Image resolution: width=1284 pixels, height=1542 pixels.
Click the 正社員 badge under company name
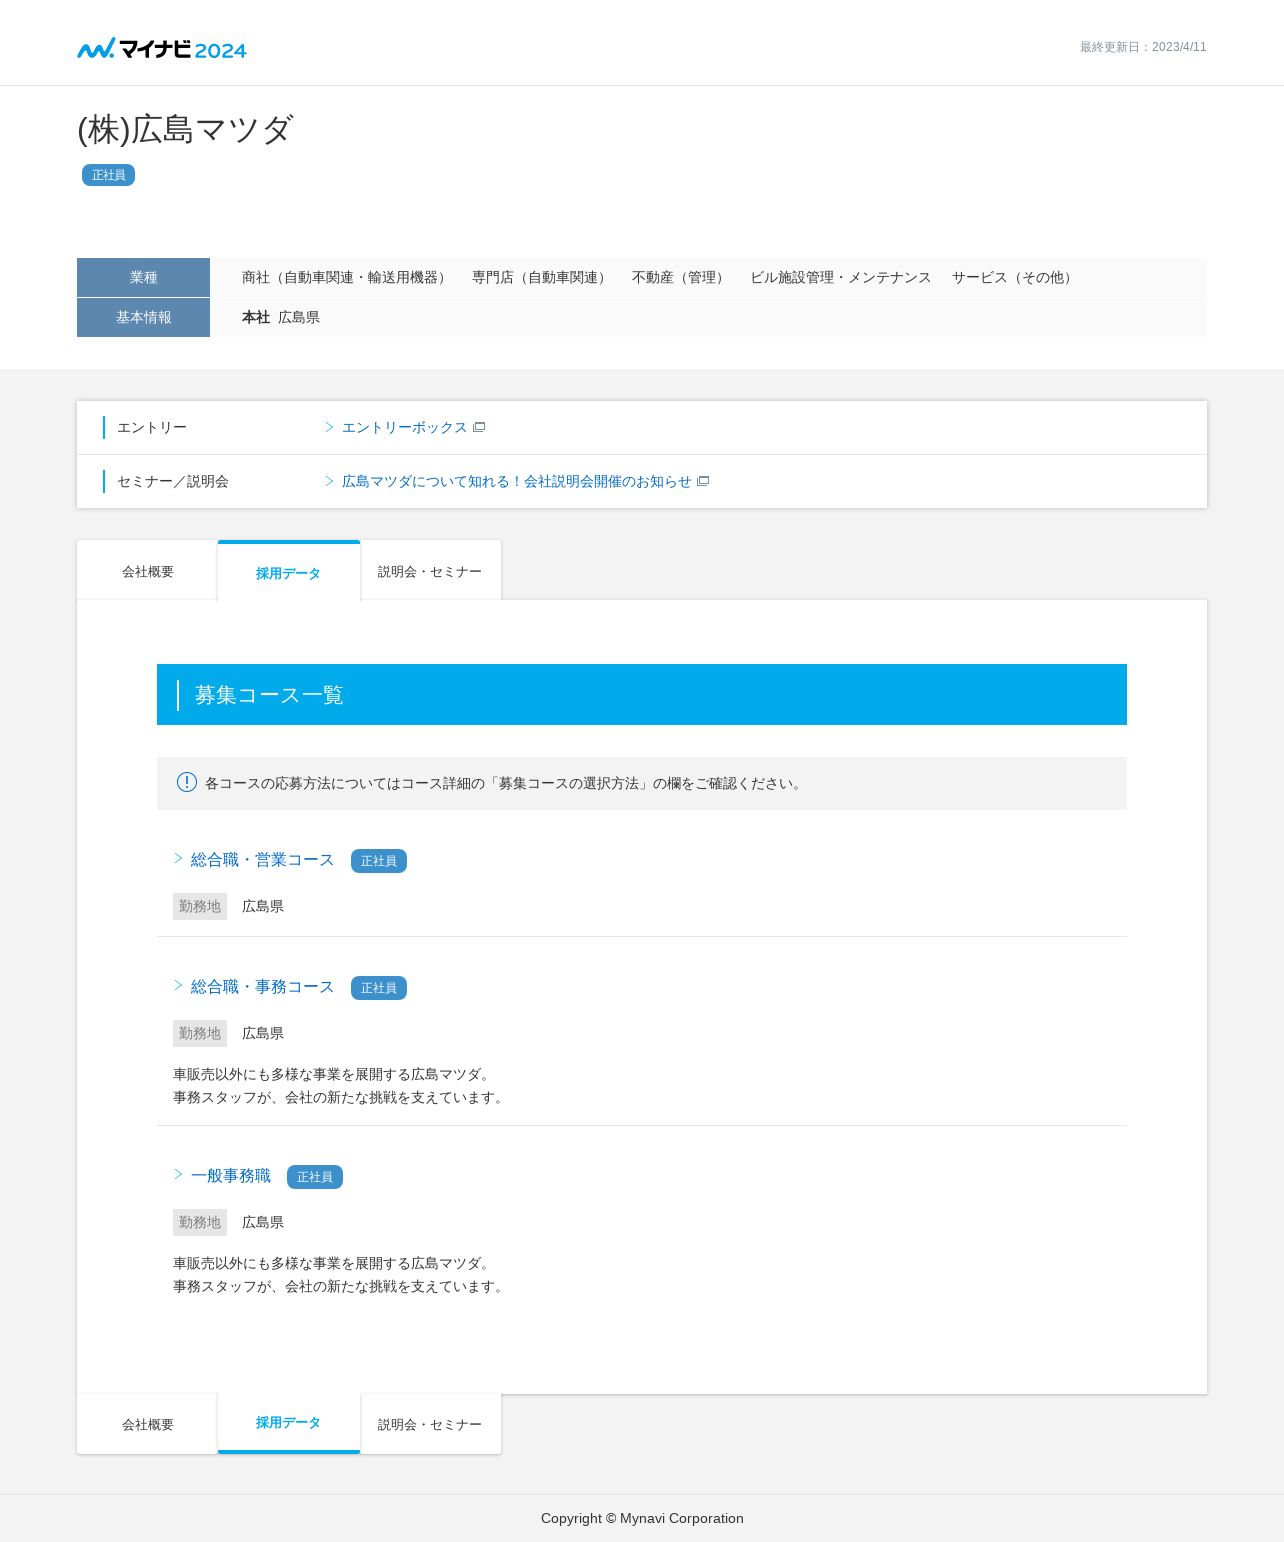108,175
